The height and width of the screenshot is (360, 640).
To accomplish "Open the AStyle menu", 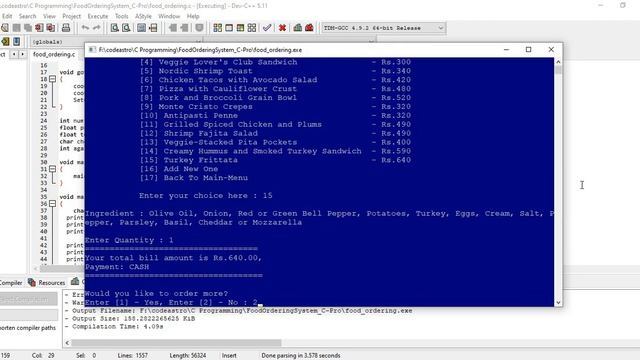I will [143, 16].
